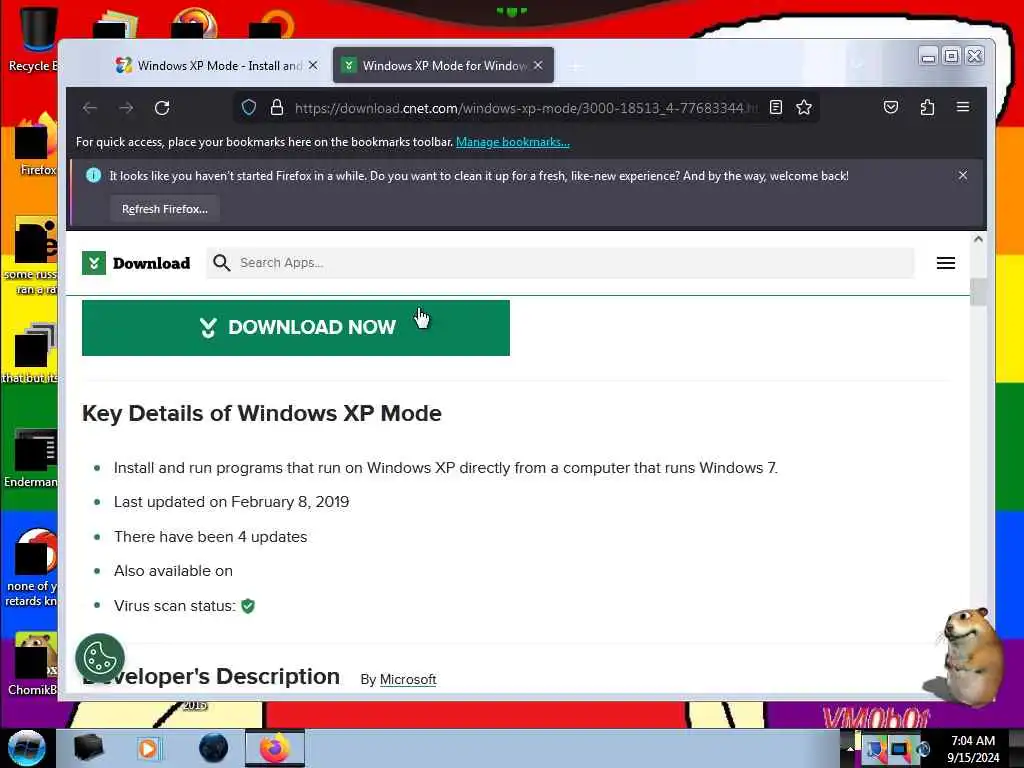Select the Firefox desktop shortcut
1024x768 pixels.
(x=37, y=145)
